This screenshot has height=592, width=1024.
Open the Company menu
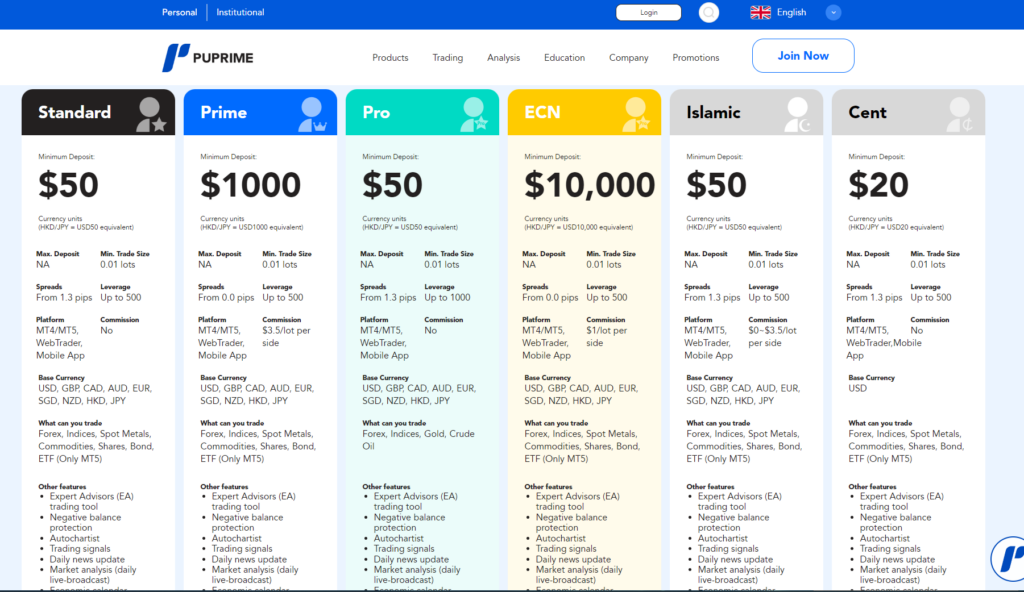(x=628, y=58)
